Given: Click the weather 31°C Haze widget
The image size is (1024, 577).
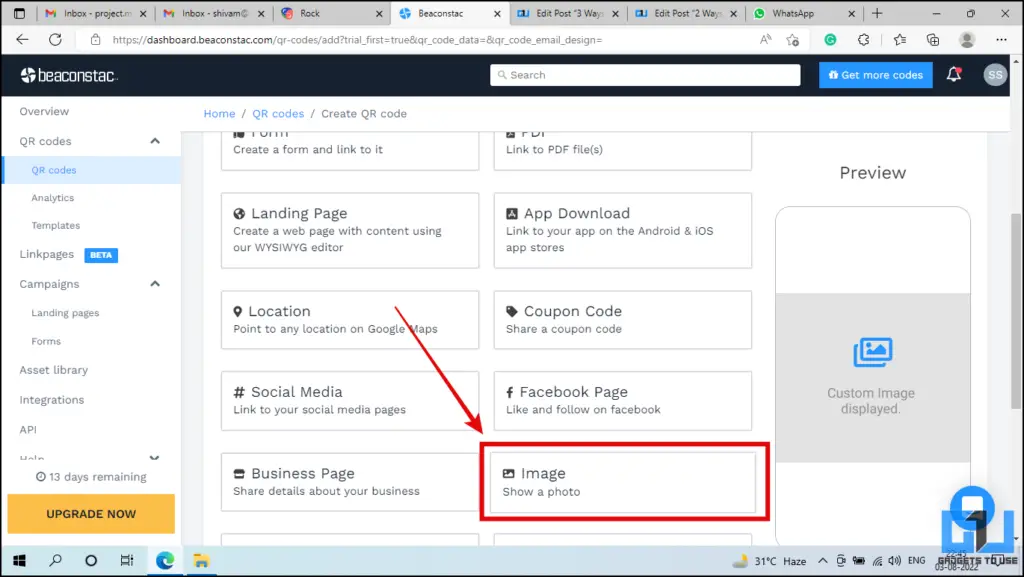Looking at the screenshot, I should pos(769,561).
